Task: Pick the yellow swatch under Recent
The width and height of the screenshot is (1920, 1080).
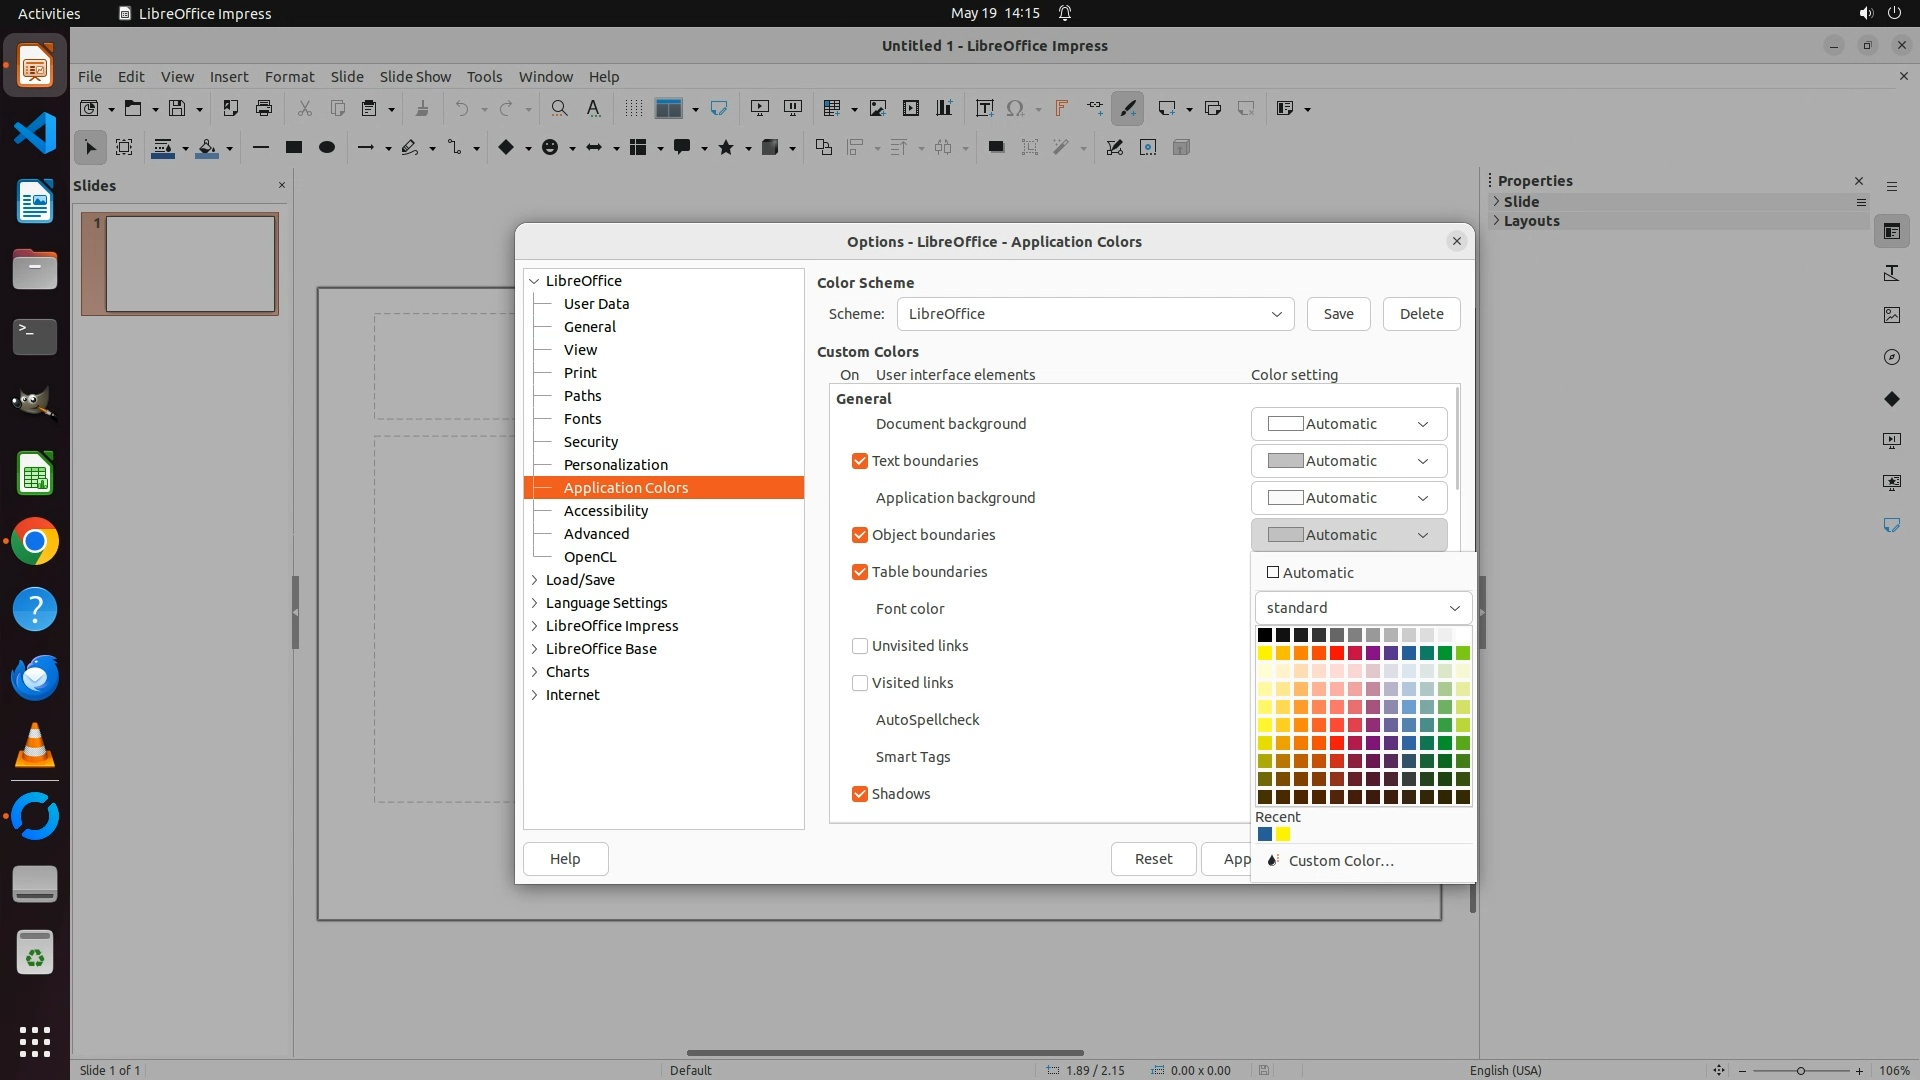Action: [x=1283, y=834]
